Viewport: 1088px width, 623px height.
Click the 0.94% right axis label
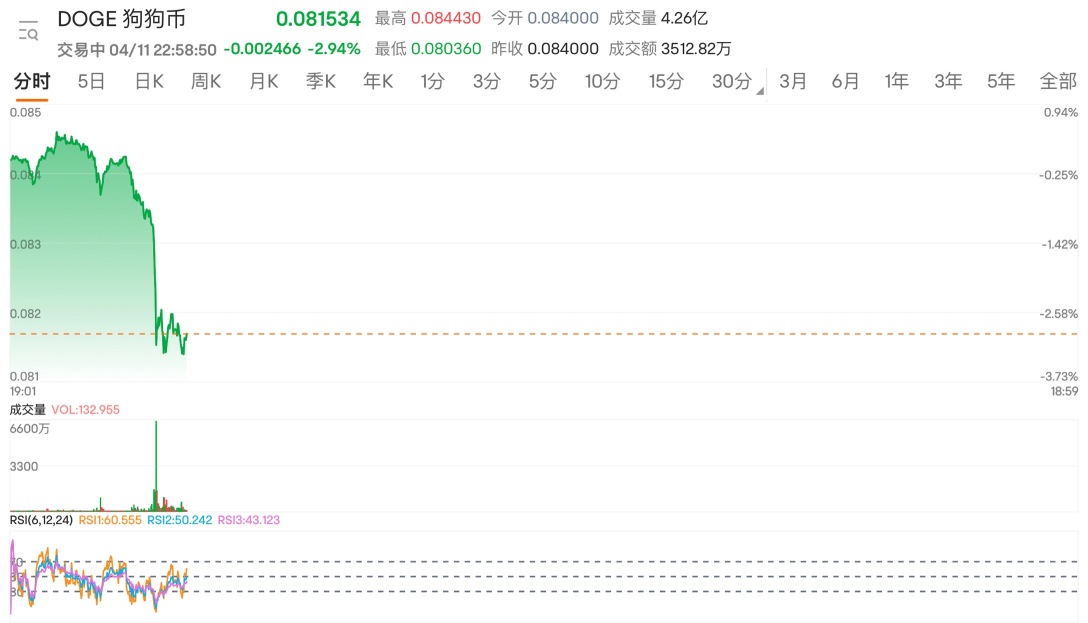point(1061,112)
